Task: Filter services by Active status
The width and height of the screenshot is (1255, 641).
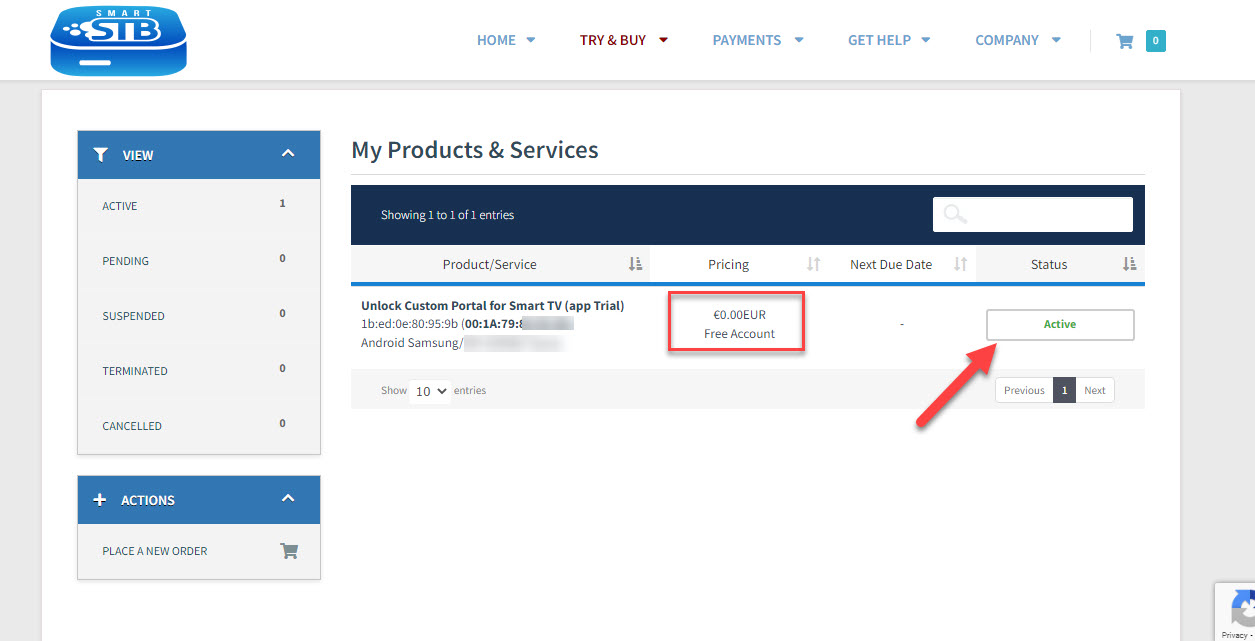Action: tap(120, 206)
